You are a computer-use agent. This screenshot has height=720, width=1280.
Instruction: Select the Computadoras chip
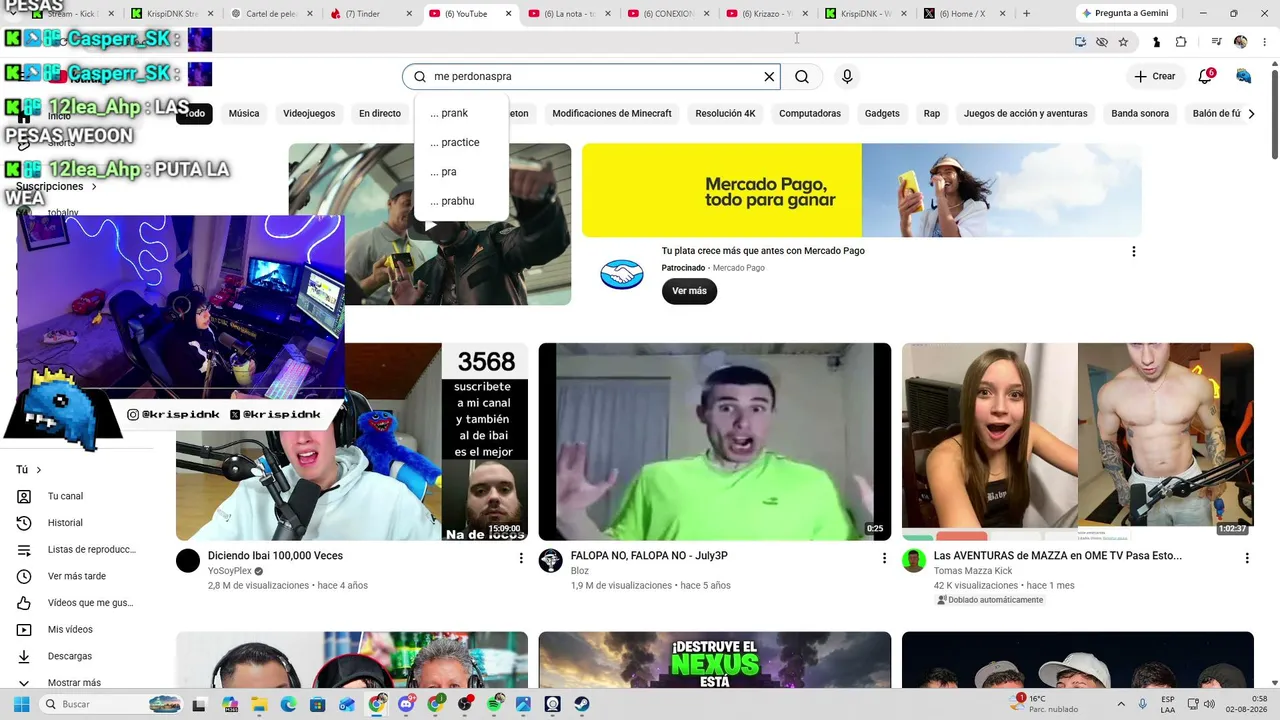tap(810, 114)
